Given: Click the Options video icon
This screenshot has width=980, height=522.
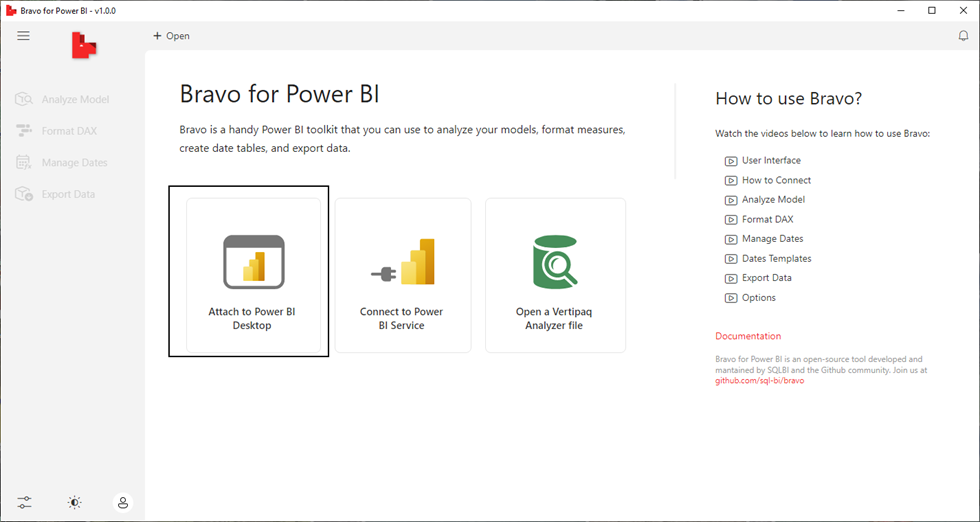Looking at the screenshot, I should coord(731,298).
